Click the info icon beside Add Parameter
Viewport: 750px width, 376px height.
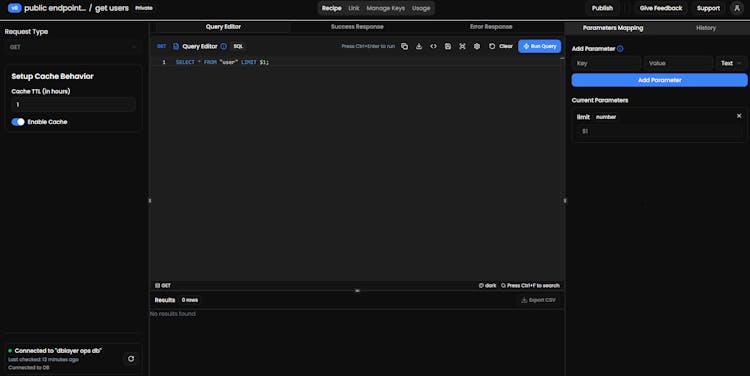coord(620,49)
